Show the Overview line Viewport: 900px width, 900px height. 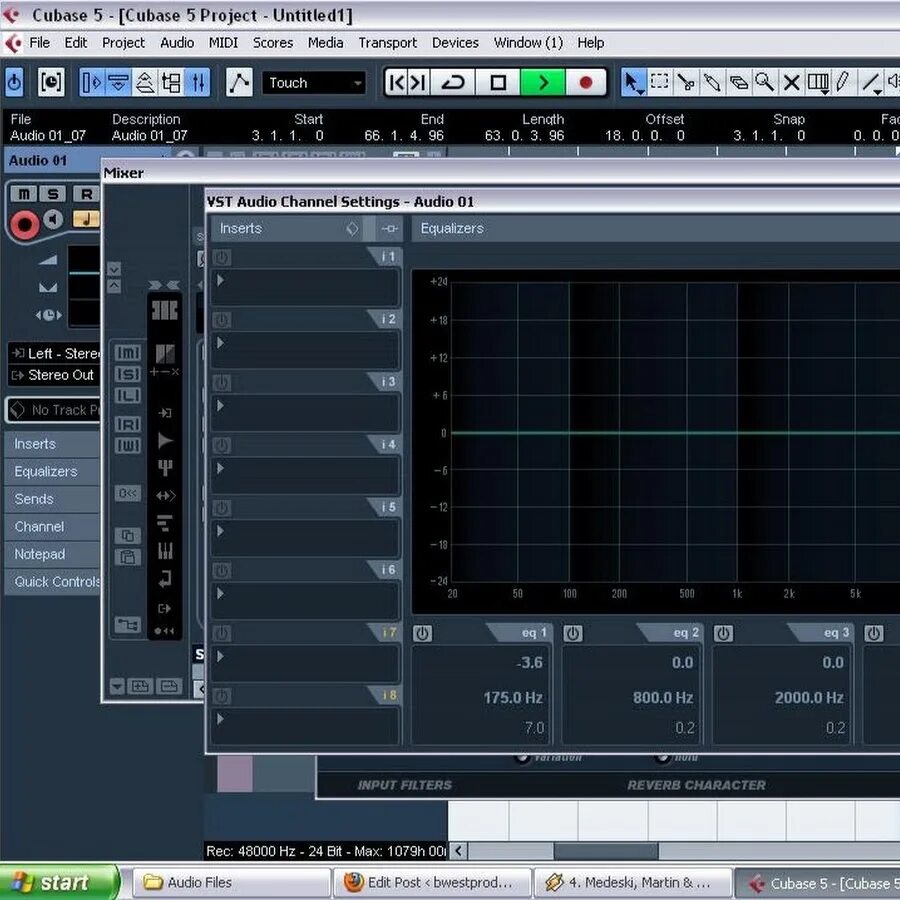[145, 83]
